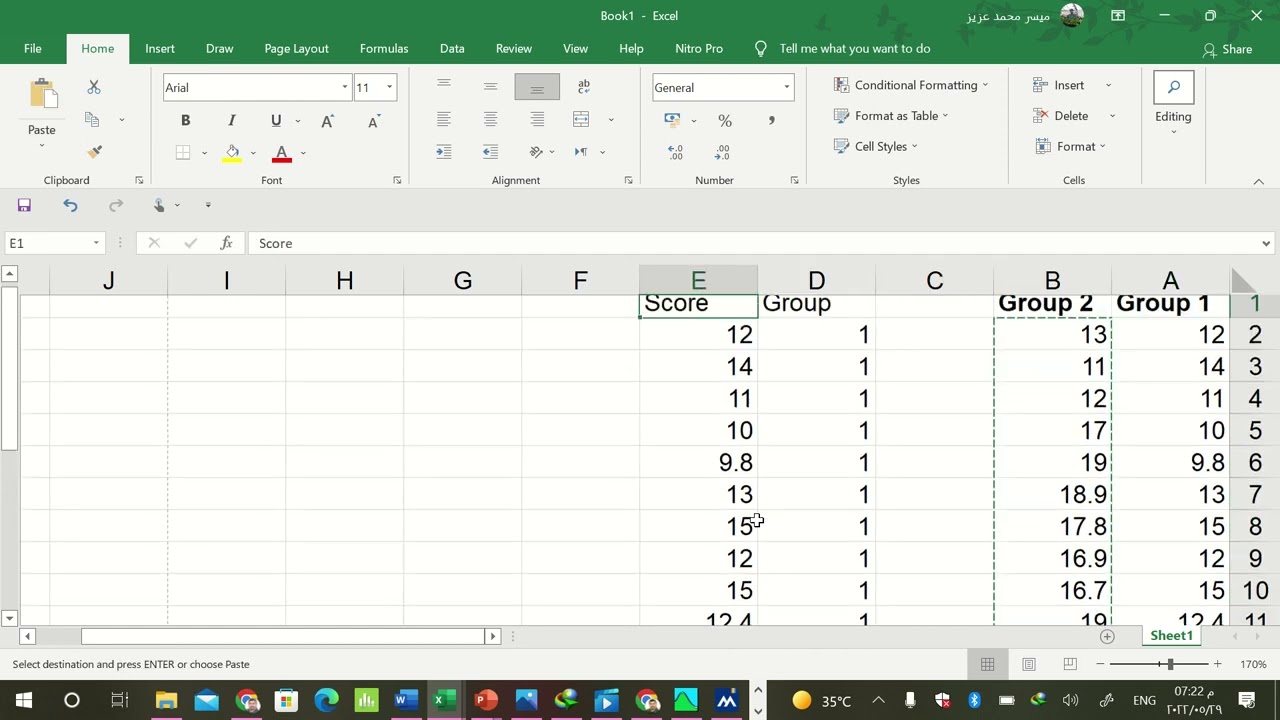Apply cell borders icon
The image size is (1280, 720).
pyautogui.click(x=183, y=153)
